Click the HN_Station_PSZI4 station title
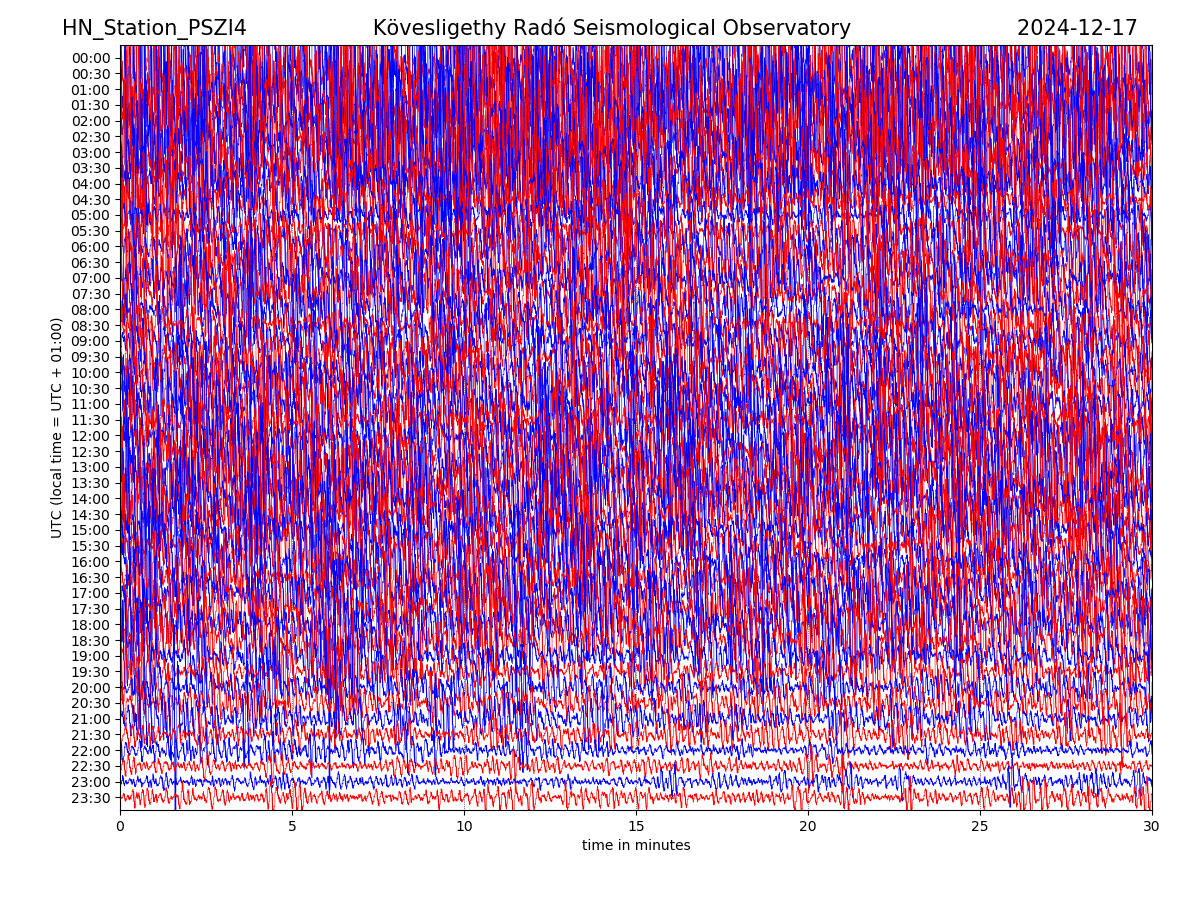 tap(154, 28)
